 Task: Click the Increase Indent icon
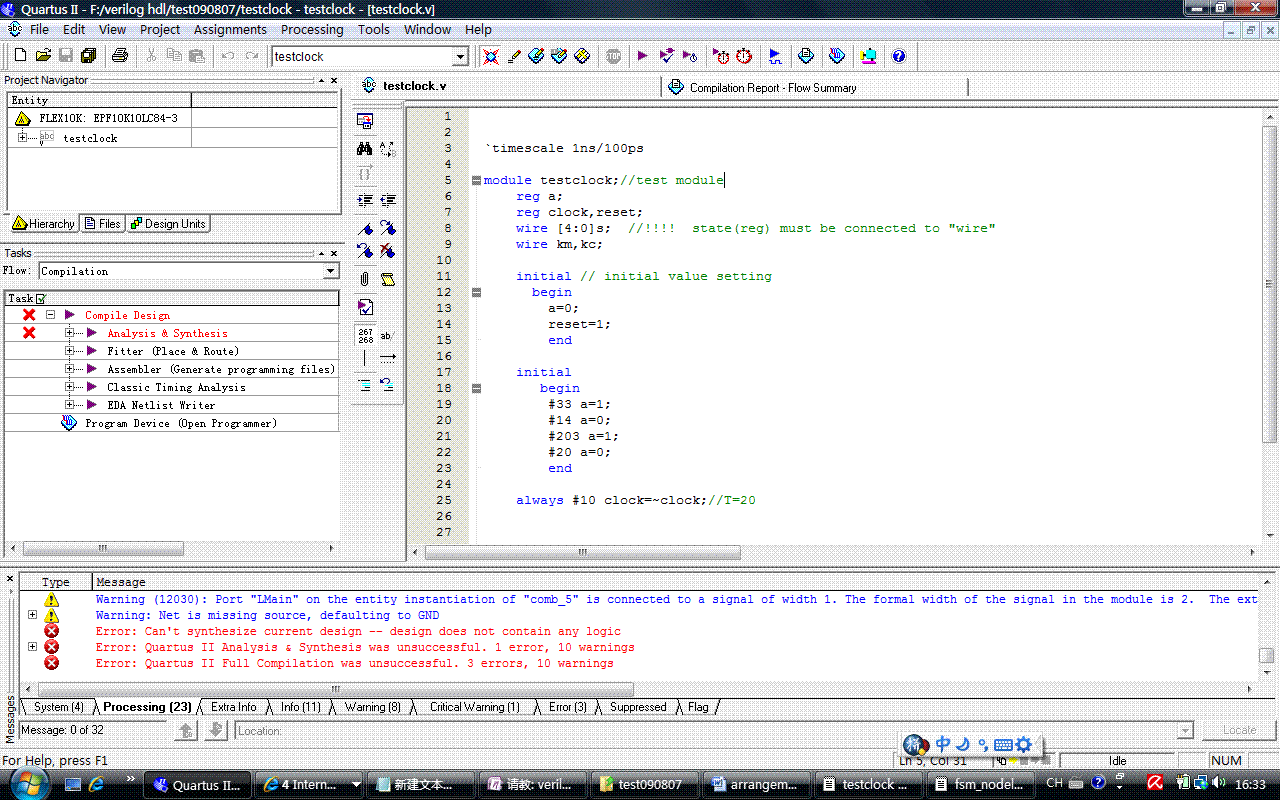pyautogui.click(x=365, y=201)
